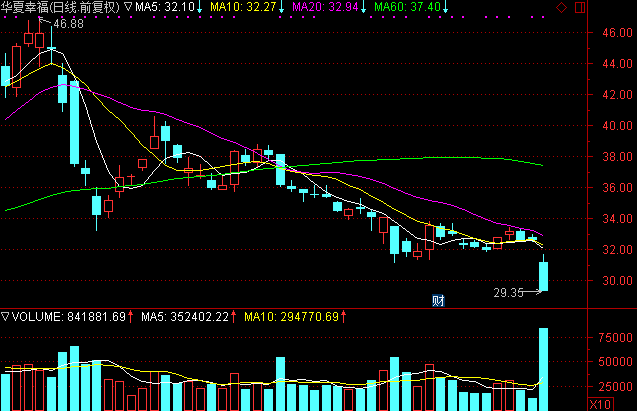Screen dimensions: 637x411
Task: Click the red diamond icon at top right
Action: pos(561,7)
